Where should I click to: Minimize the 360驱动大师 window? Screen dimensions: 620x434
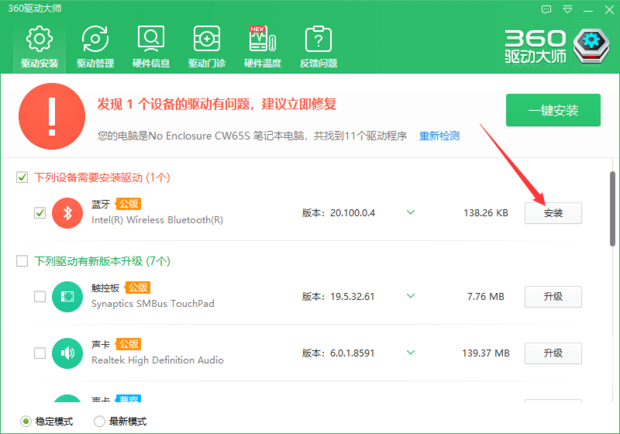(588, 10)
